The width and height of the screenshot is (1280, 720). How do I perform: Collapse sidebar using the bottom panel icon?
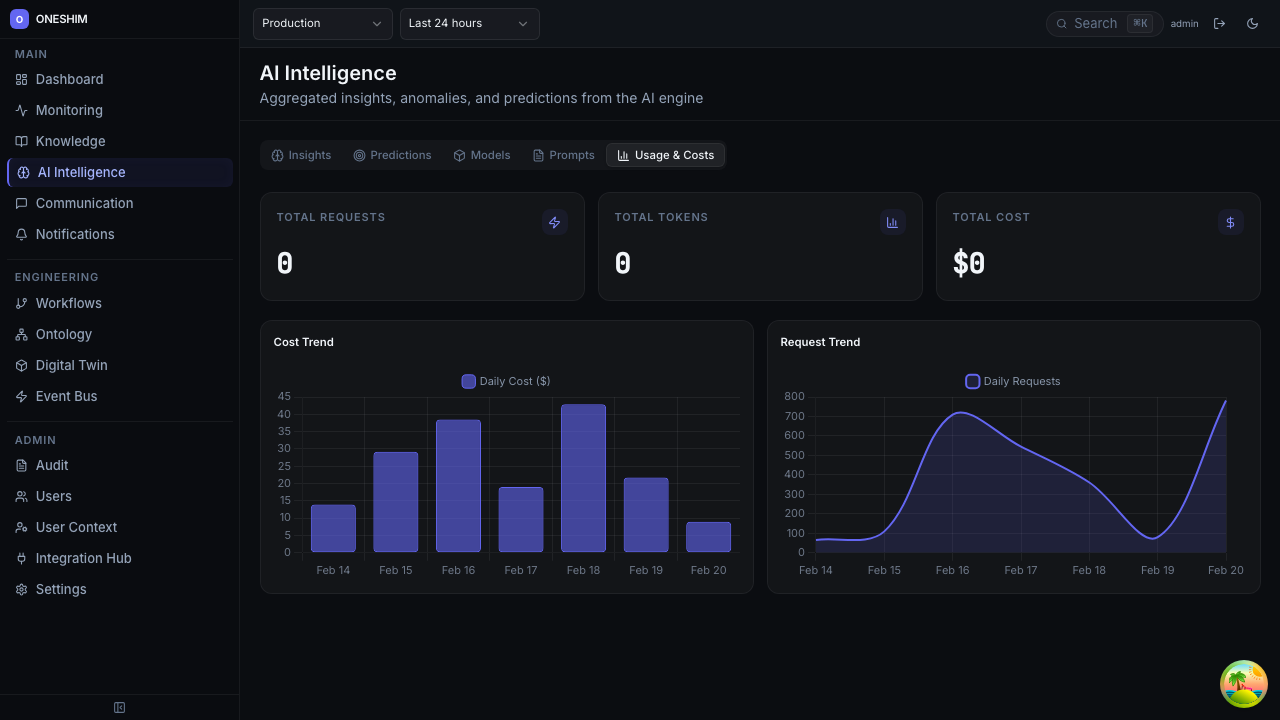[119, 708]
